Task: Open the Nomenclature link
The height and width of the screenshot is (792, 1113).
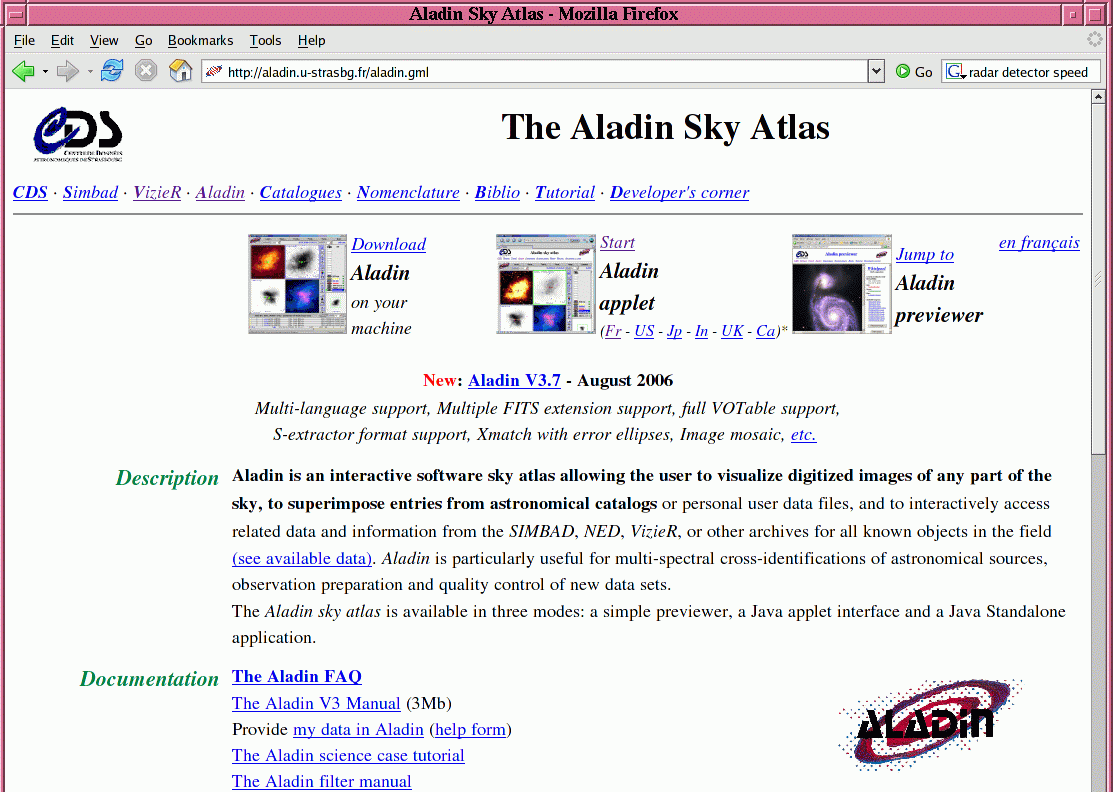Action: tap(408, 192)
